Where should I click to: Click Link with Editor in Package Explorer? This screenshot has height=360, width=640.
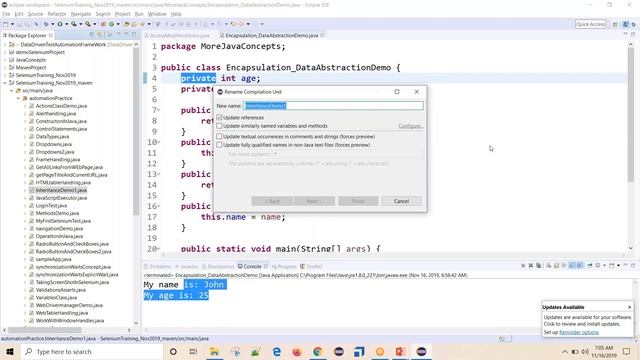(x=100, y=35)
